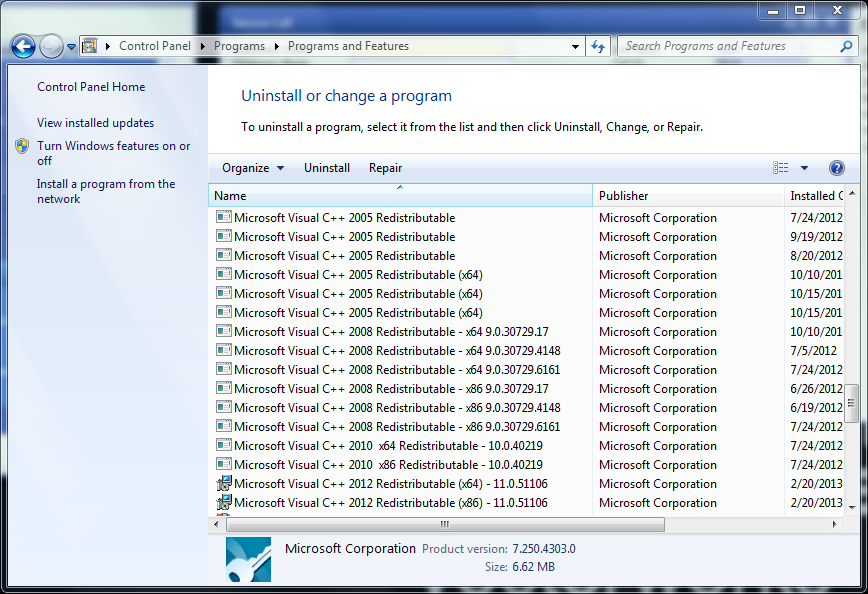Image resolution: width=868 pixels, height=594 pixels.
Task: Expand the Organize dropdown menu
Action: tap(253, 168)
